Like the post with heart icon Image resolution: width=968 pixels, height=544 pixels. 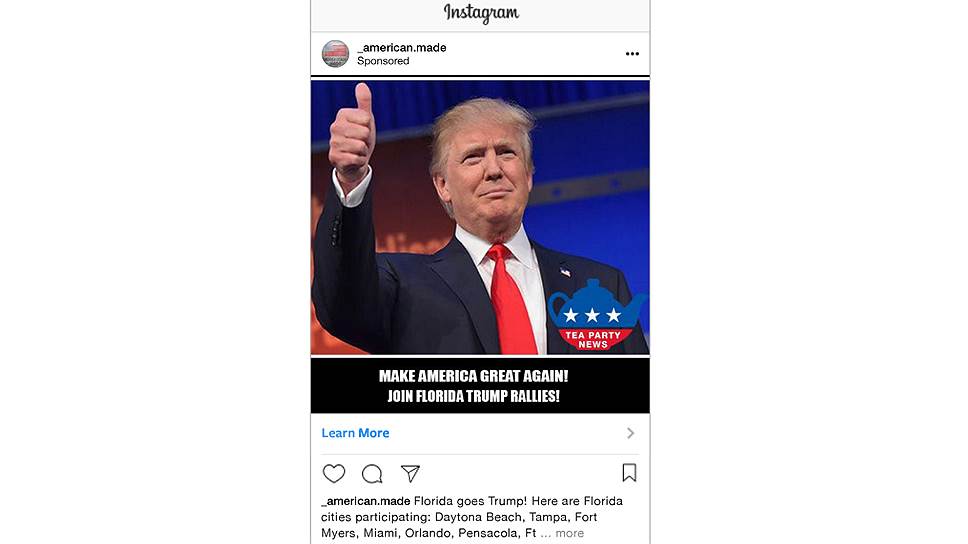click(x=334, y=474)
